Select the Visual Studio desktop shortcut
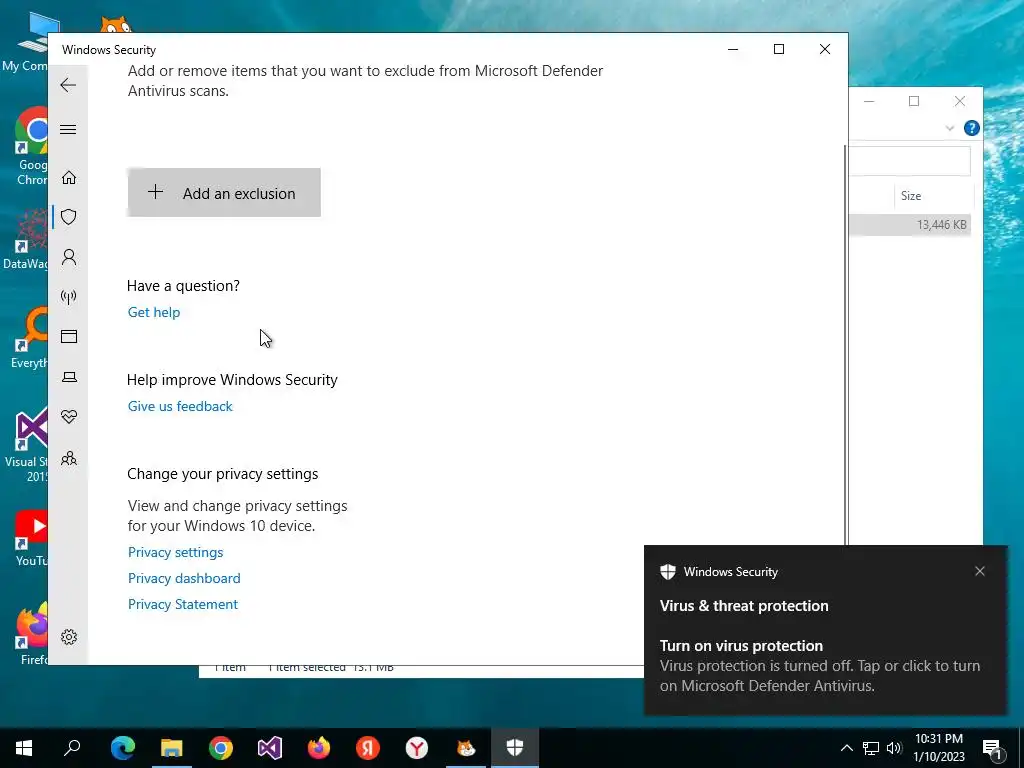 29,444
